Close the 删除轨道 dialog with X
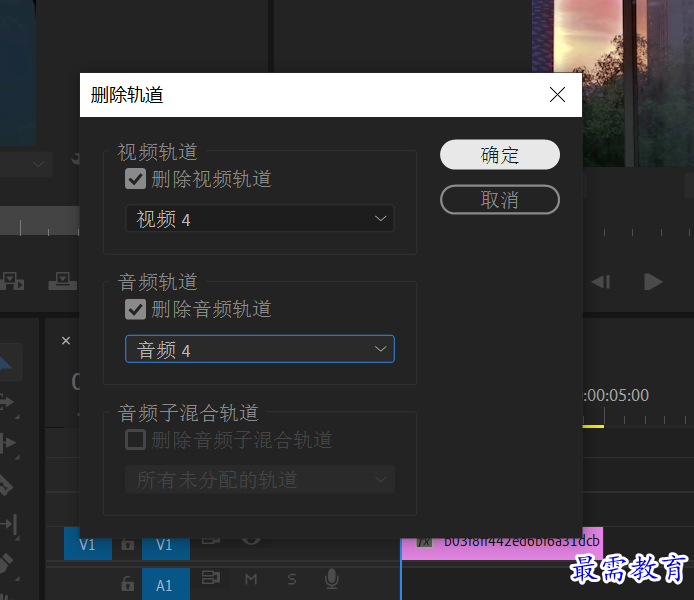 point(557,95)
